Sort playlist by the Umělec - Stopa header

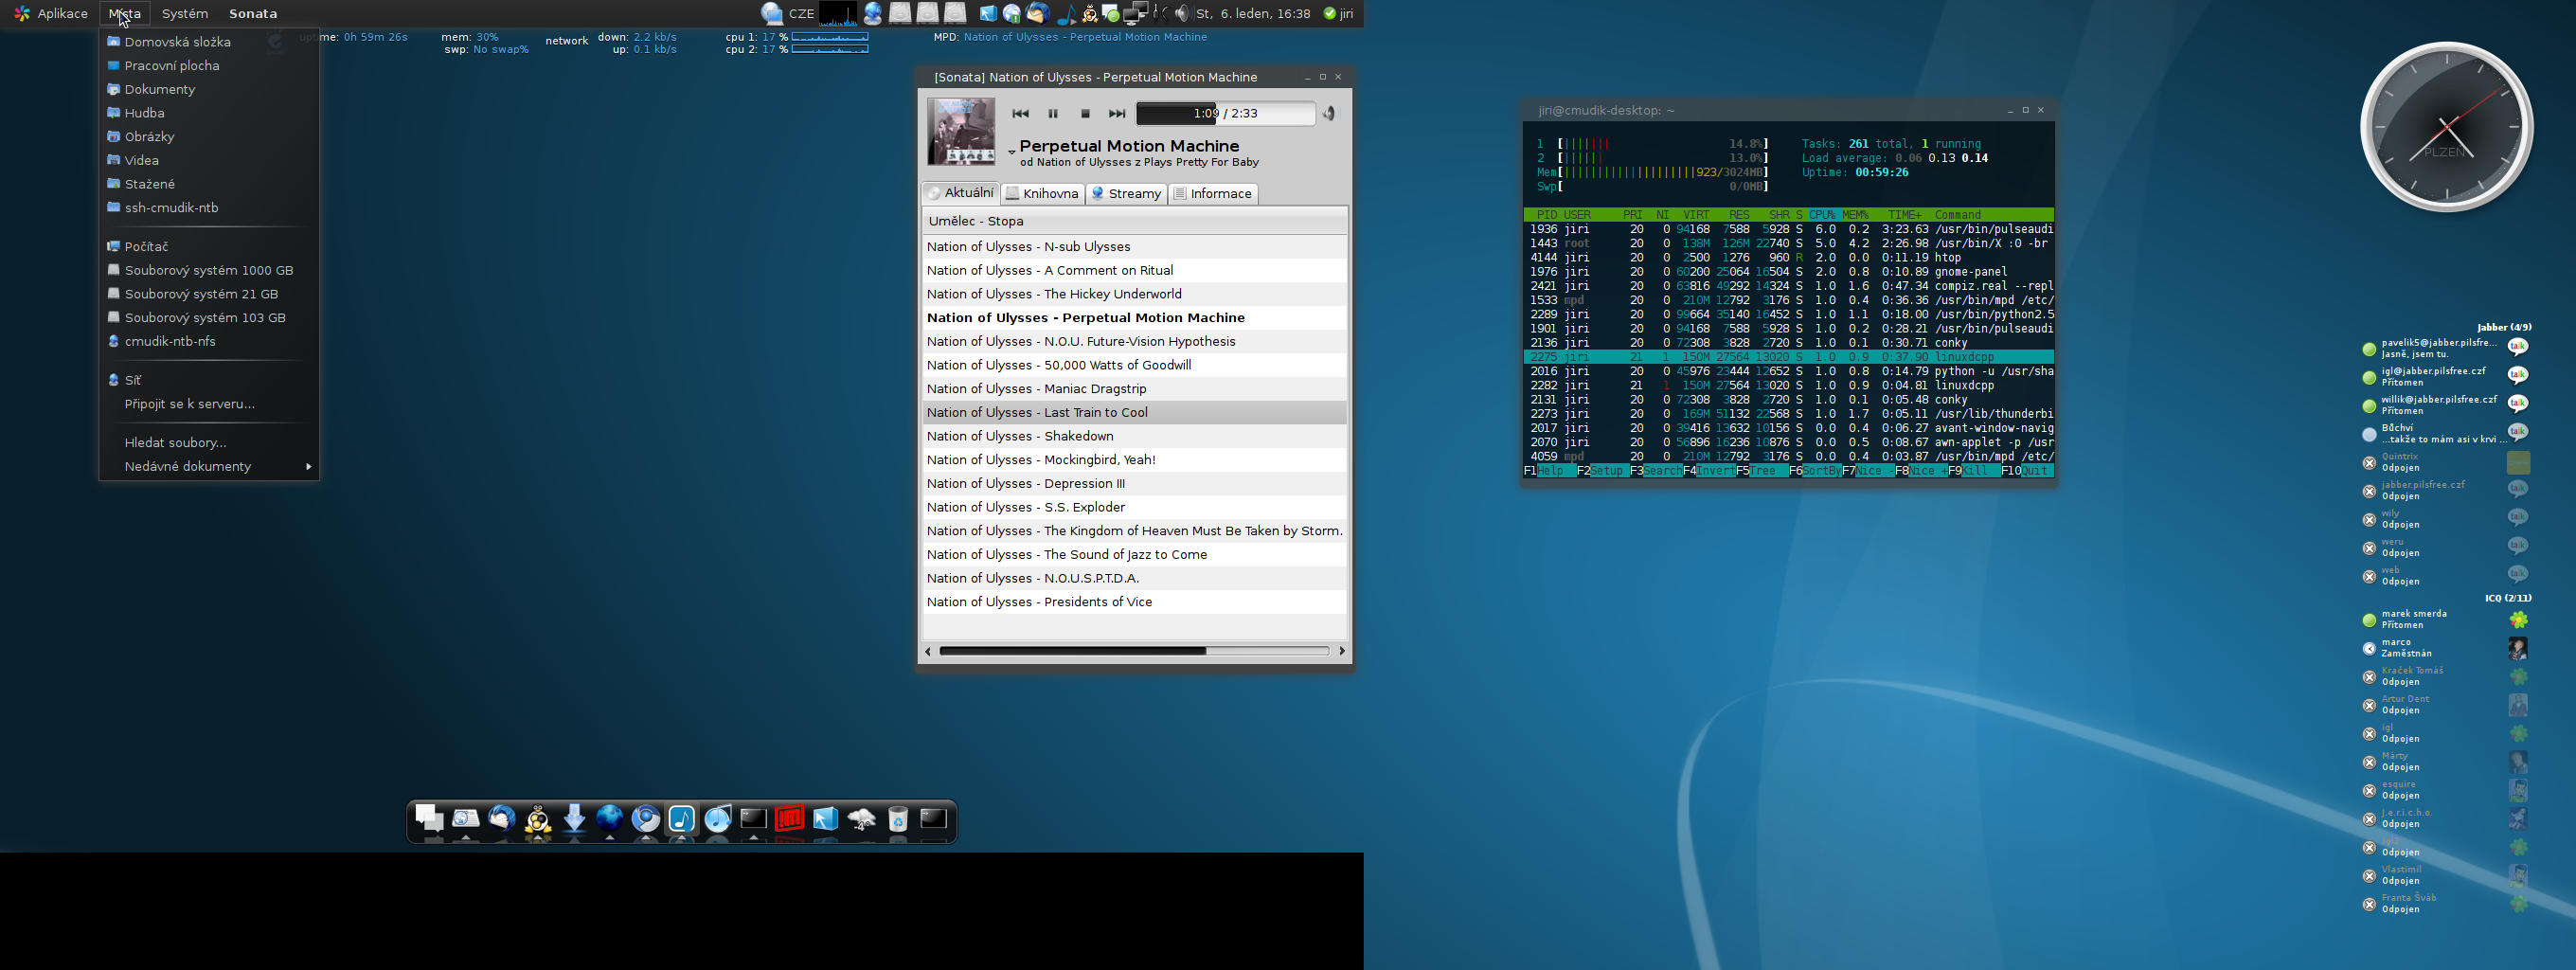[1134, 221]
